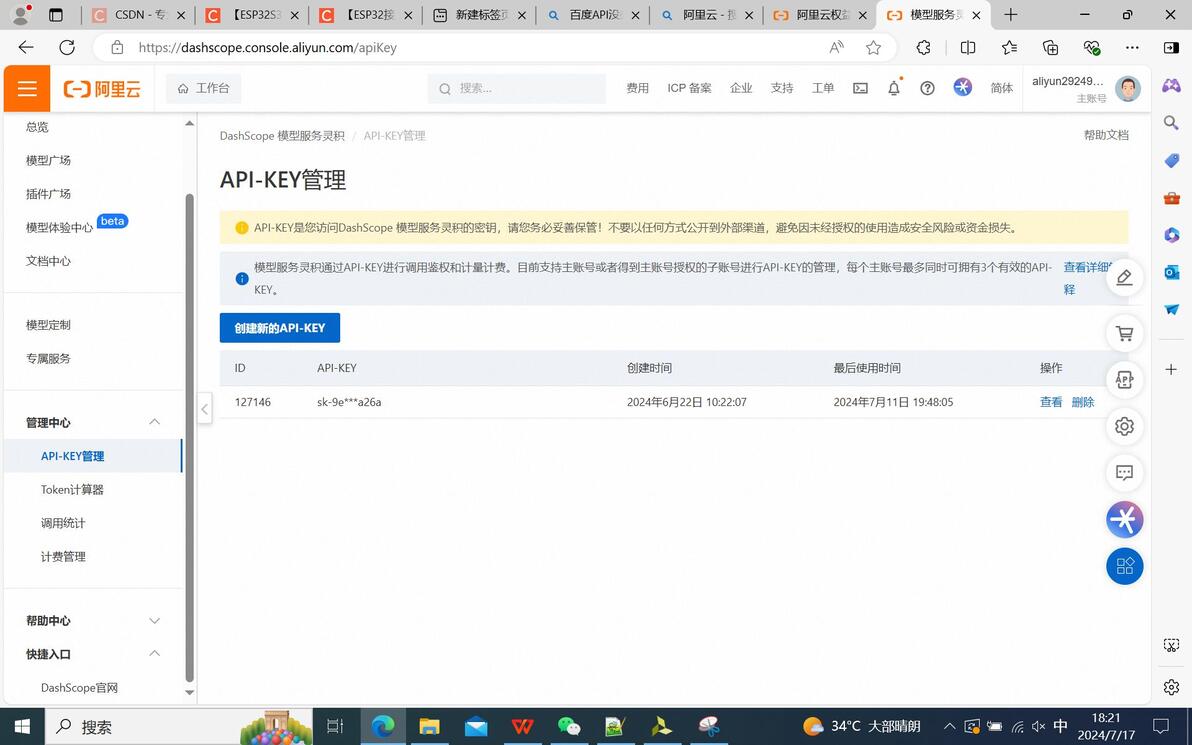Open 插件广场 in sidebar
This screenshot has width=1192, height=745.
click(x=49, y=194)
